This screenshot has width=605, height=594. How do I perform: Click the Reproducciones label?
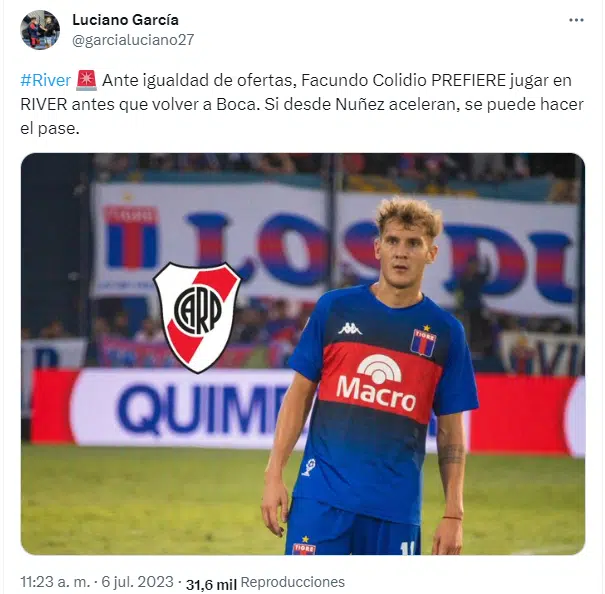[292, 582]
